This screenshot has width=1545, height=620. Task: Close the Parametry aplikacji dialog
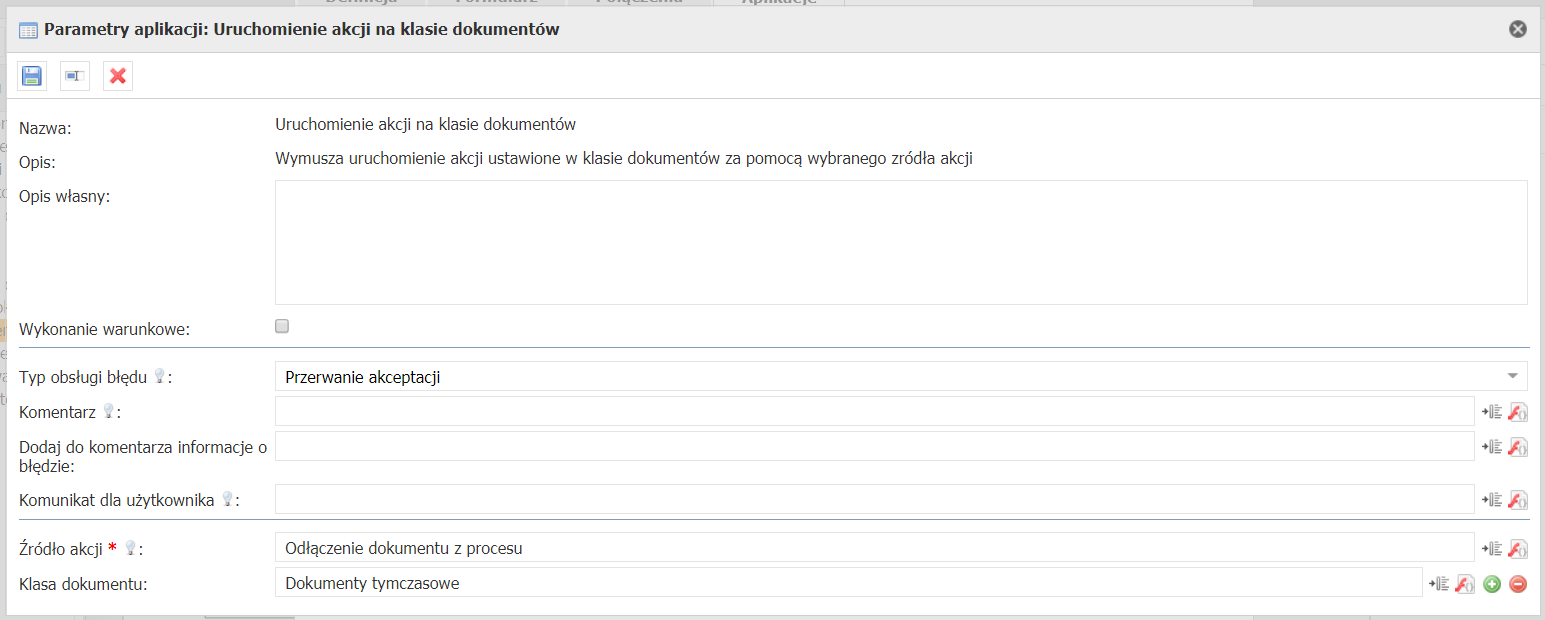click(x=1518, y=29)
